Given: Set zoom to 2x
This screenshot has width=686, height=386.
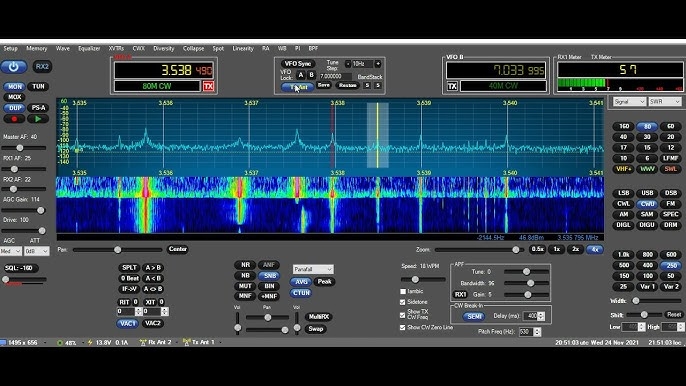Looking at the screenshot, I should (575, 249).
